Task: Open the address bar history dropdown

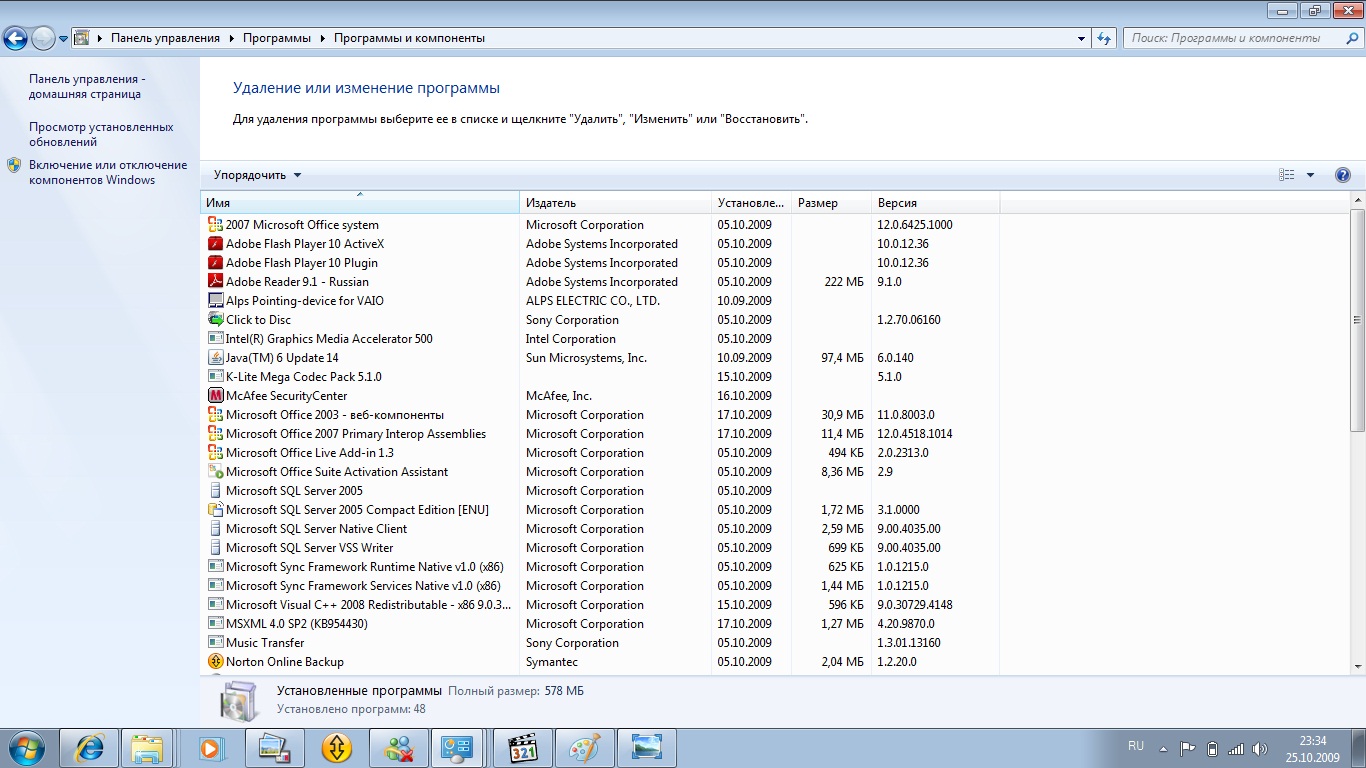Action: pyautogui.click(x=1082, y=38)
